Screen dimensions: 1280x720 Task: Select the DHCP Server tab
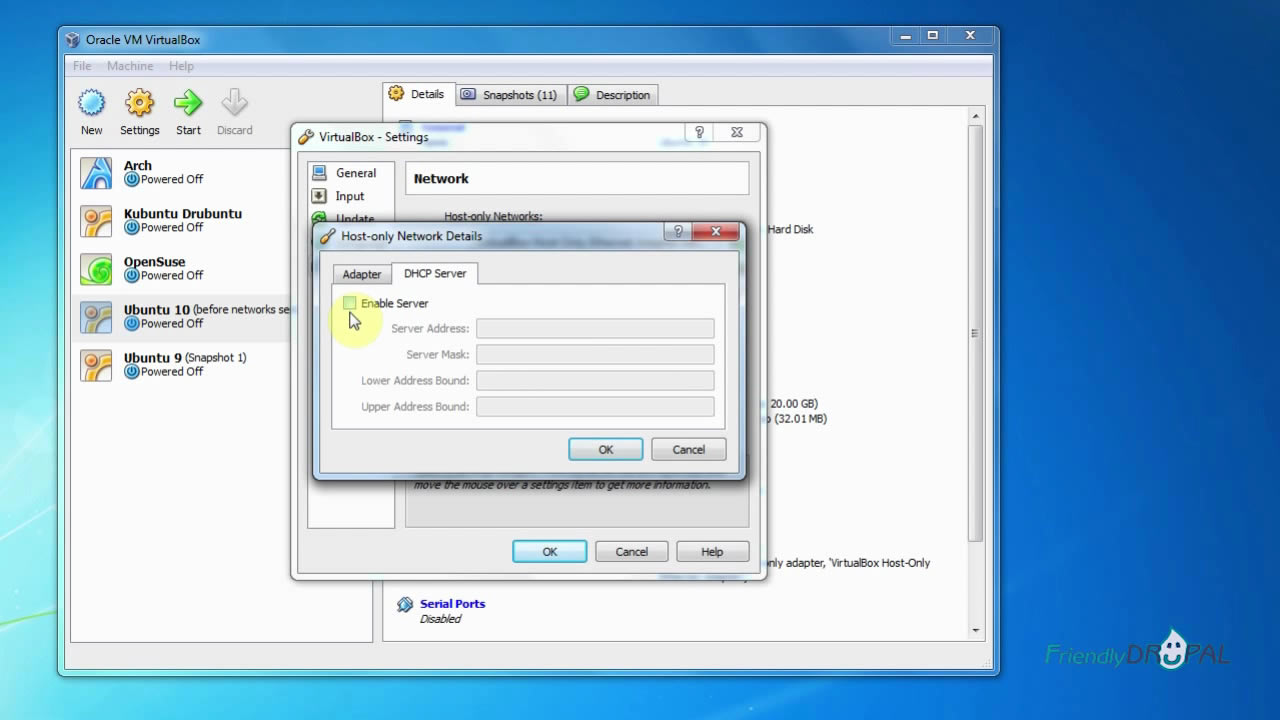pyautogui.click(x=435, y=273)
